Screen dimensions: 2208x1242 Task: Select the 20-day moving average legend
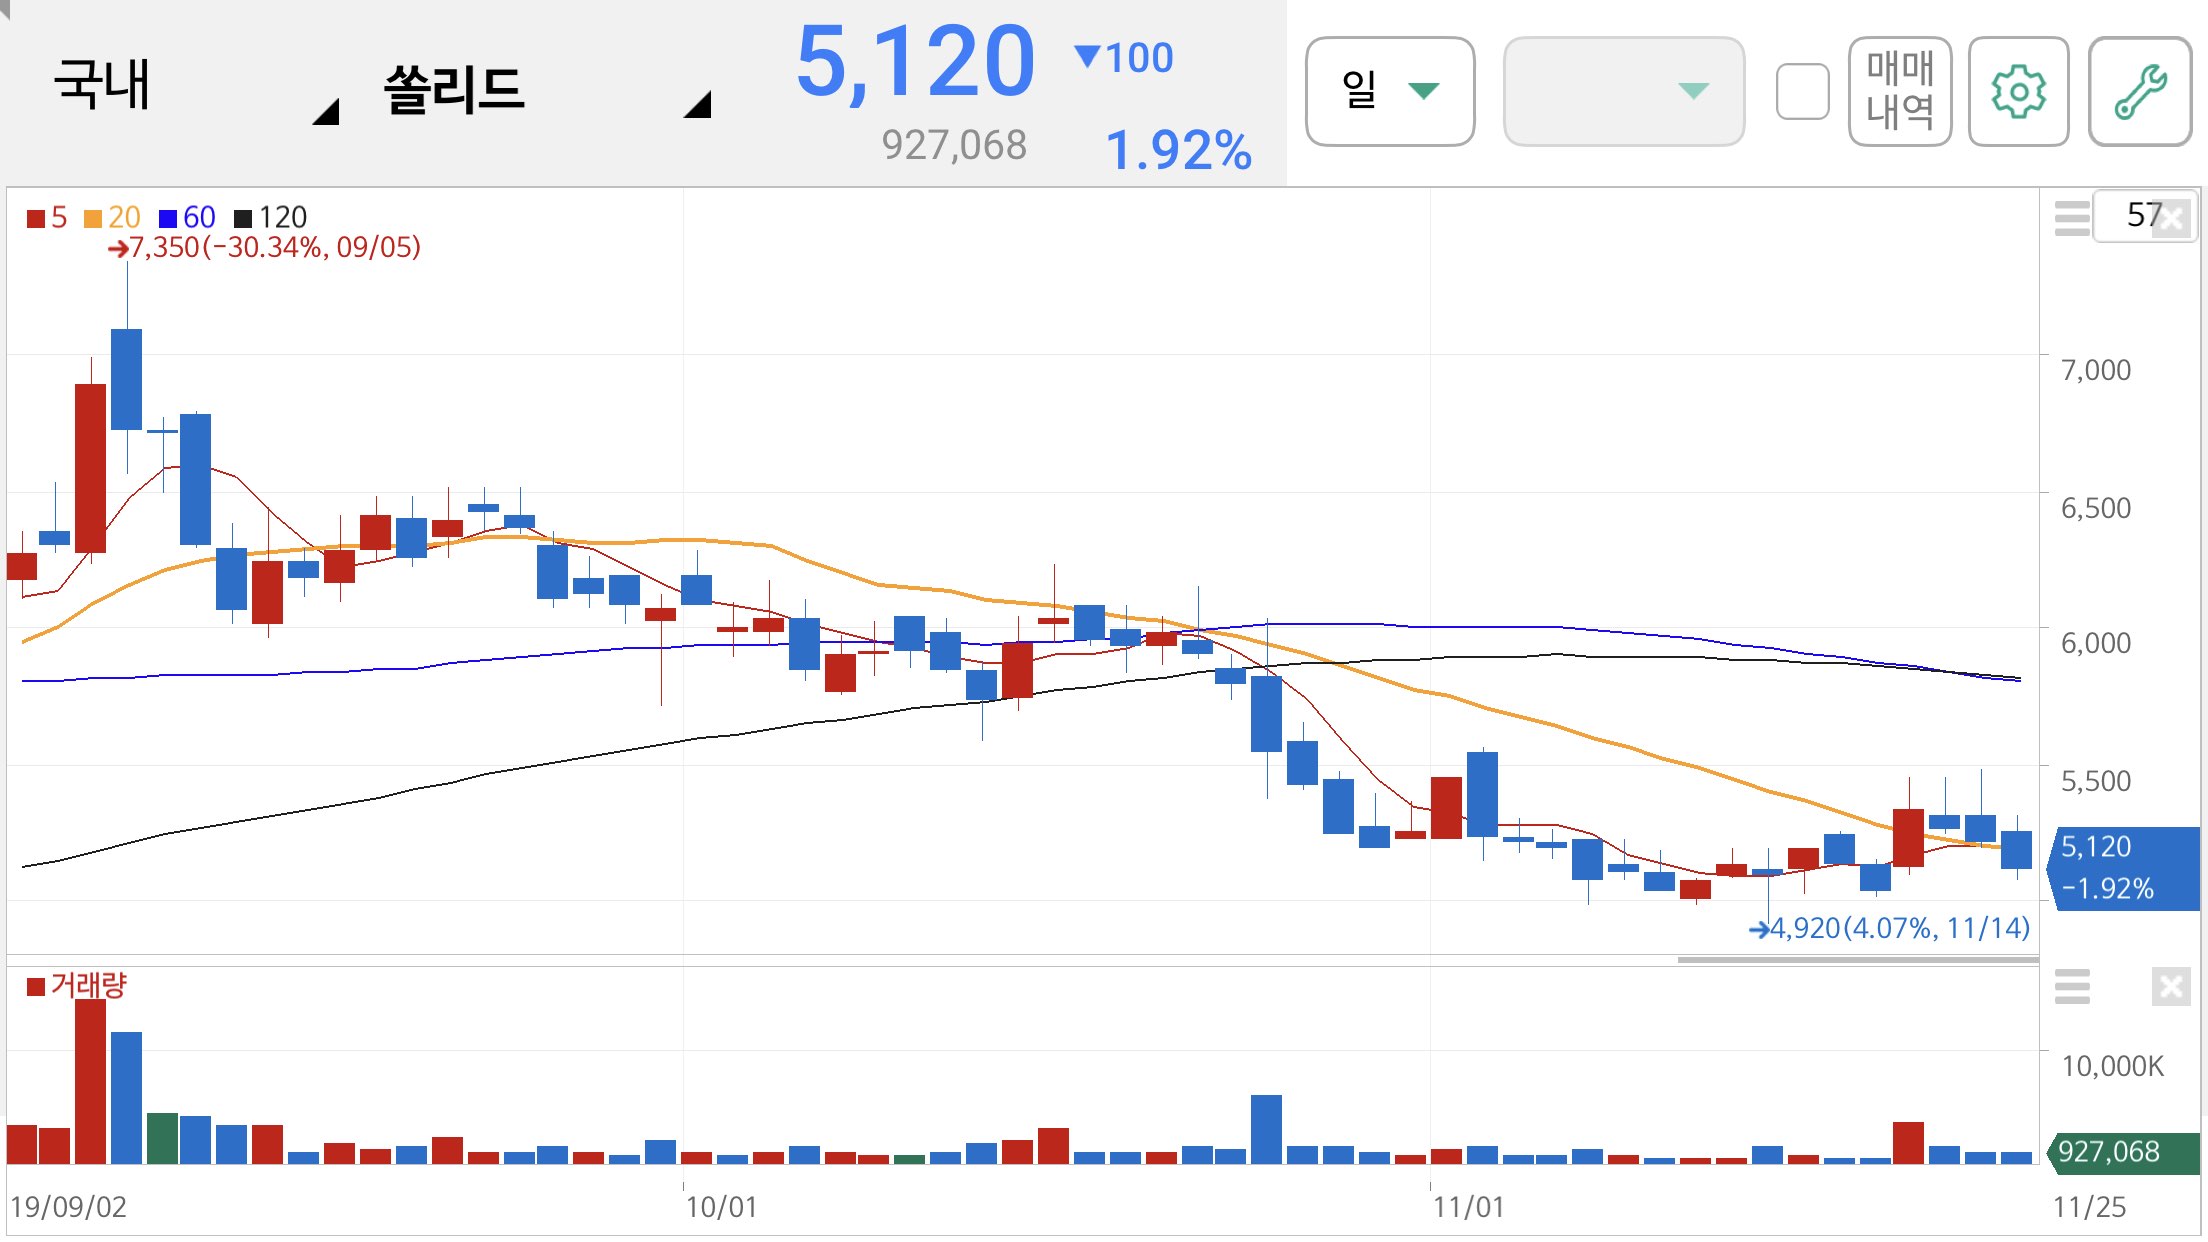(x=112, y=217)
